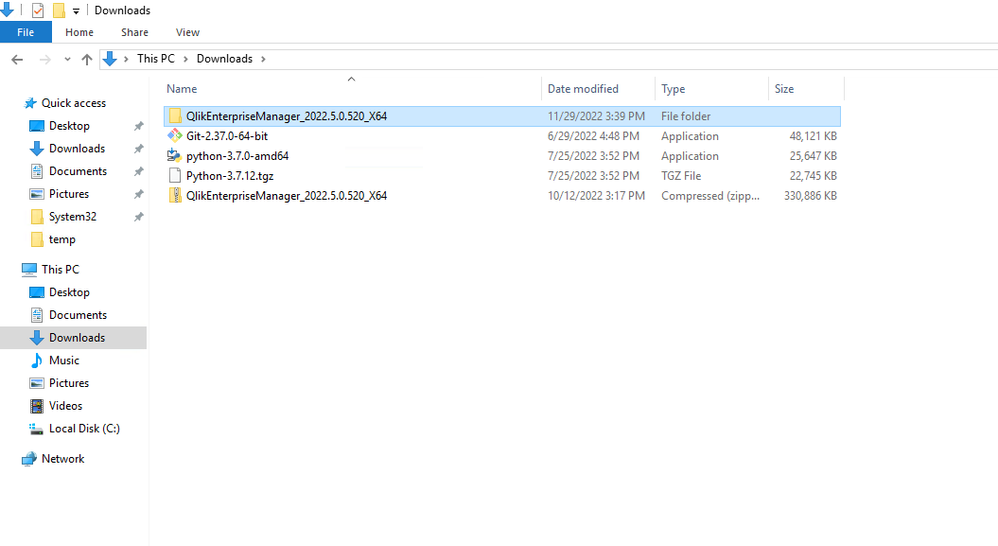Click the Forward navigation arrow
The image size is (998, 546).
[45, 59]
